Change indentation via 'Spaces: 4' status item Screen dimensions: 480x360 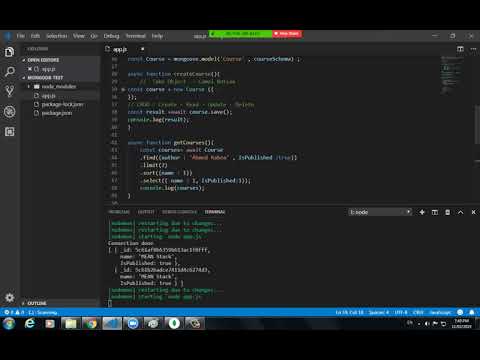coord(379,312)
